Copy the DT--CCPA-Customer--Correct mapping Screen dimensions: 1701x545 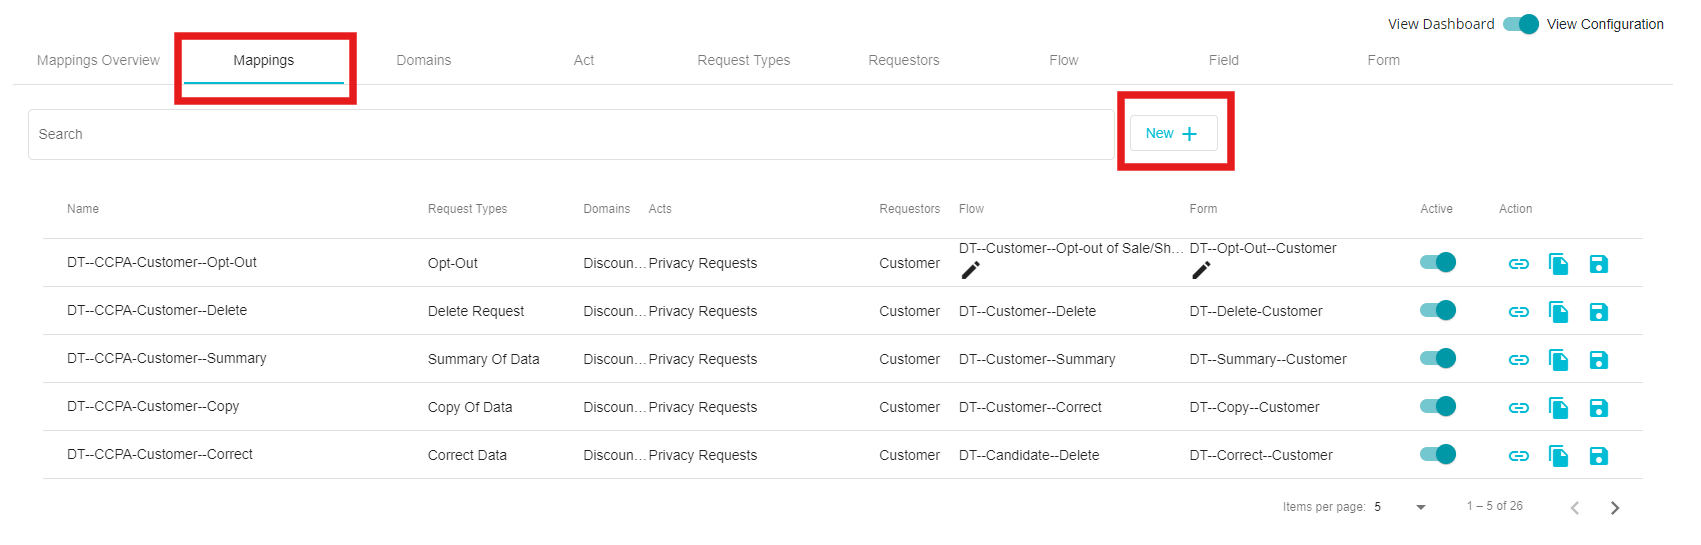pos(1558,456)
